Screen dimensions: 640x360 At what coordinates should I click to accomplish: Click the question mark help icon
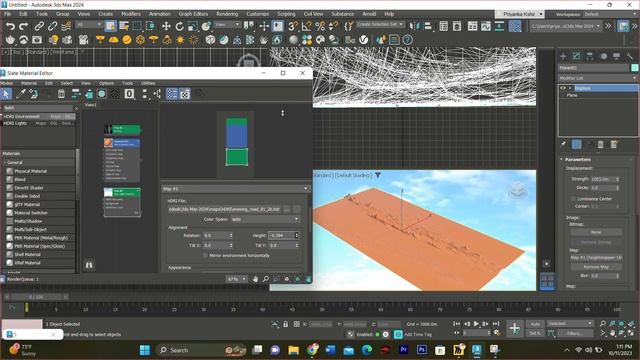[407, 40]
